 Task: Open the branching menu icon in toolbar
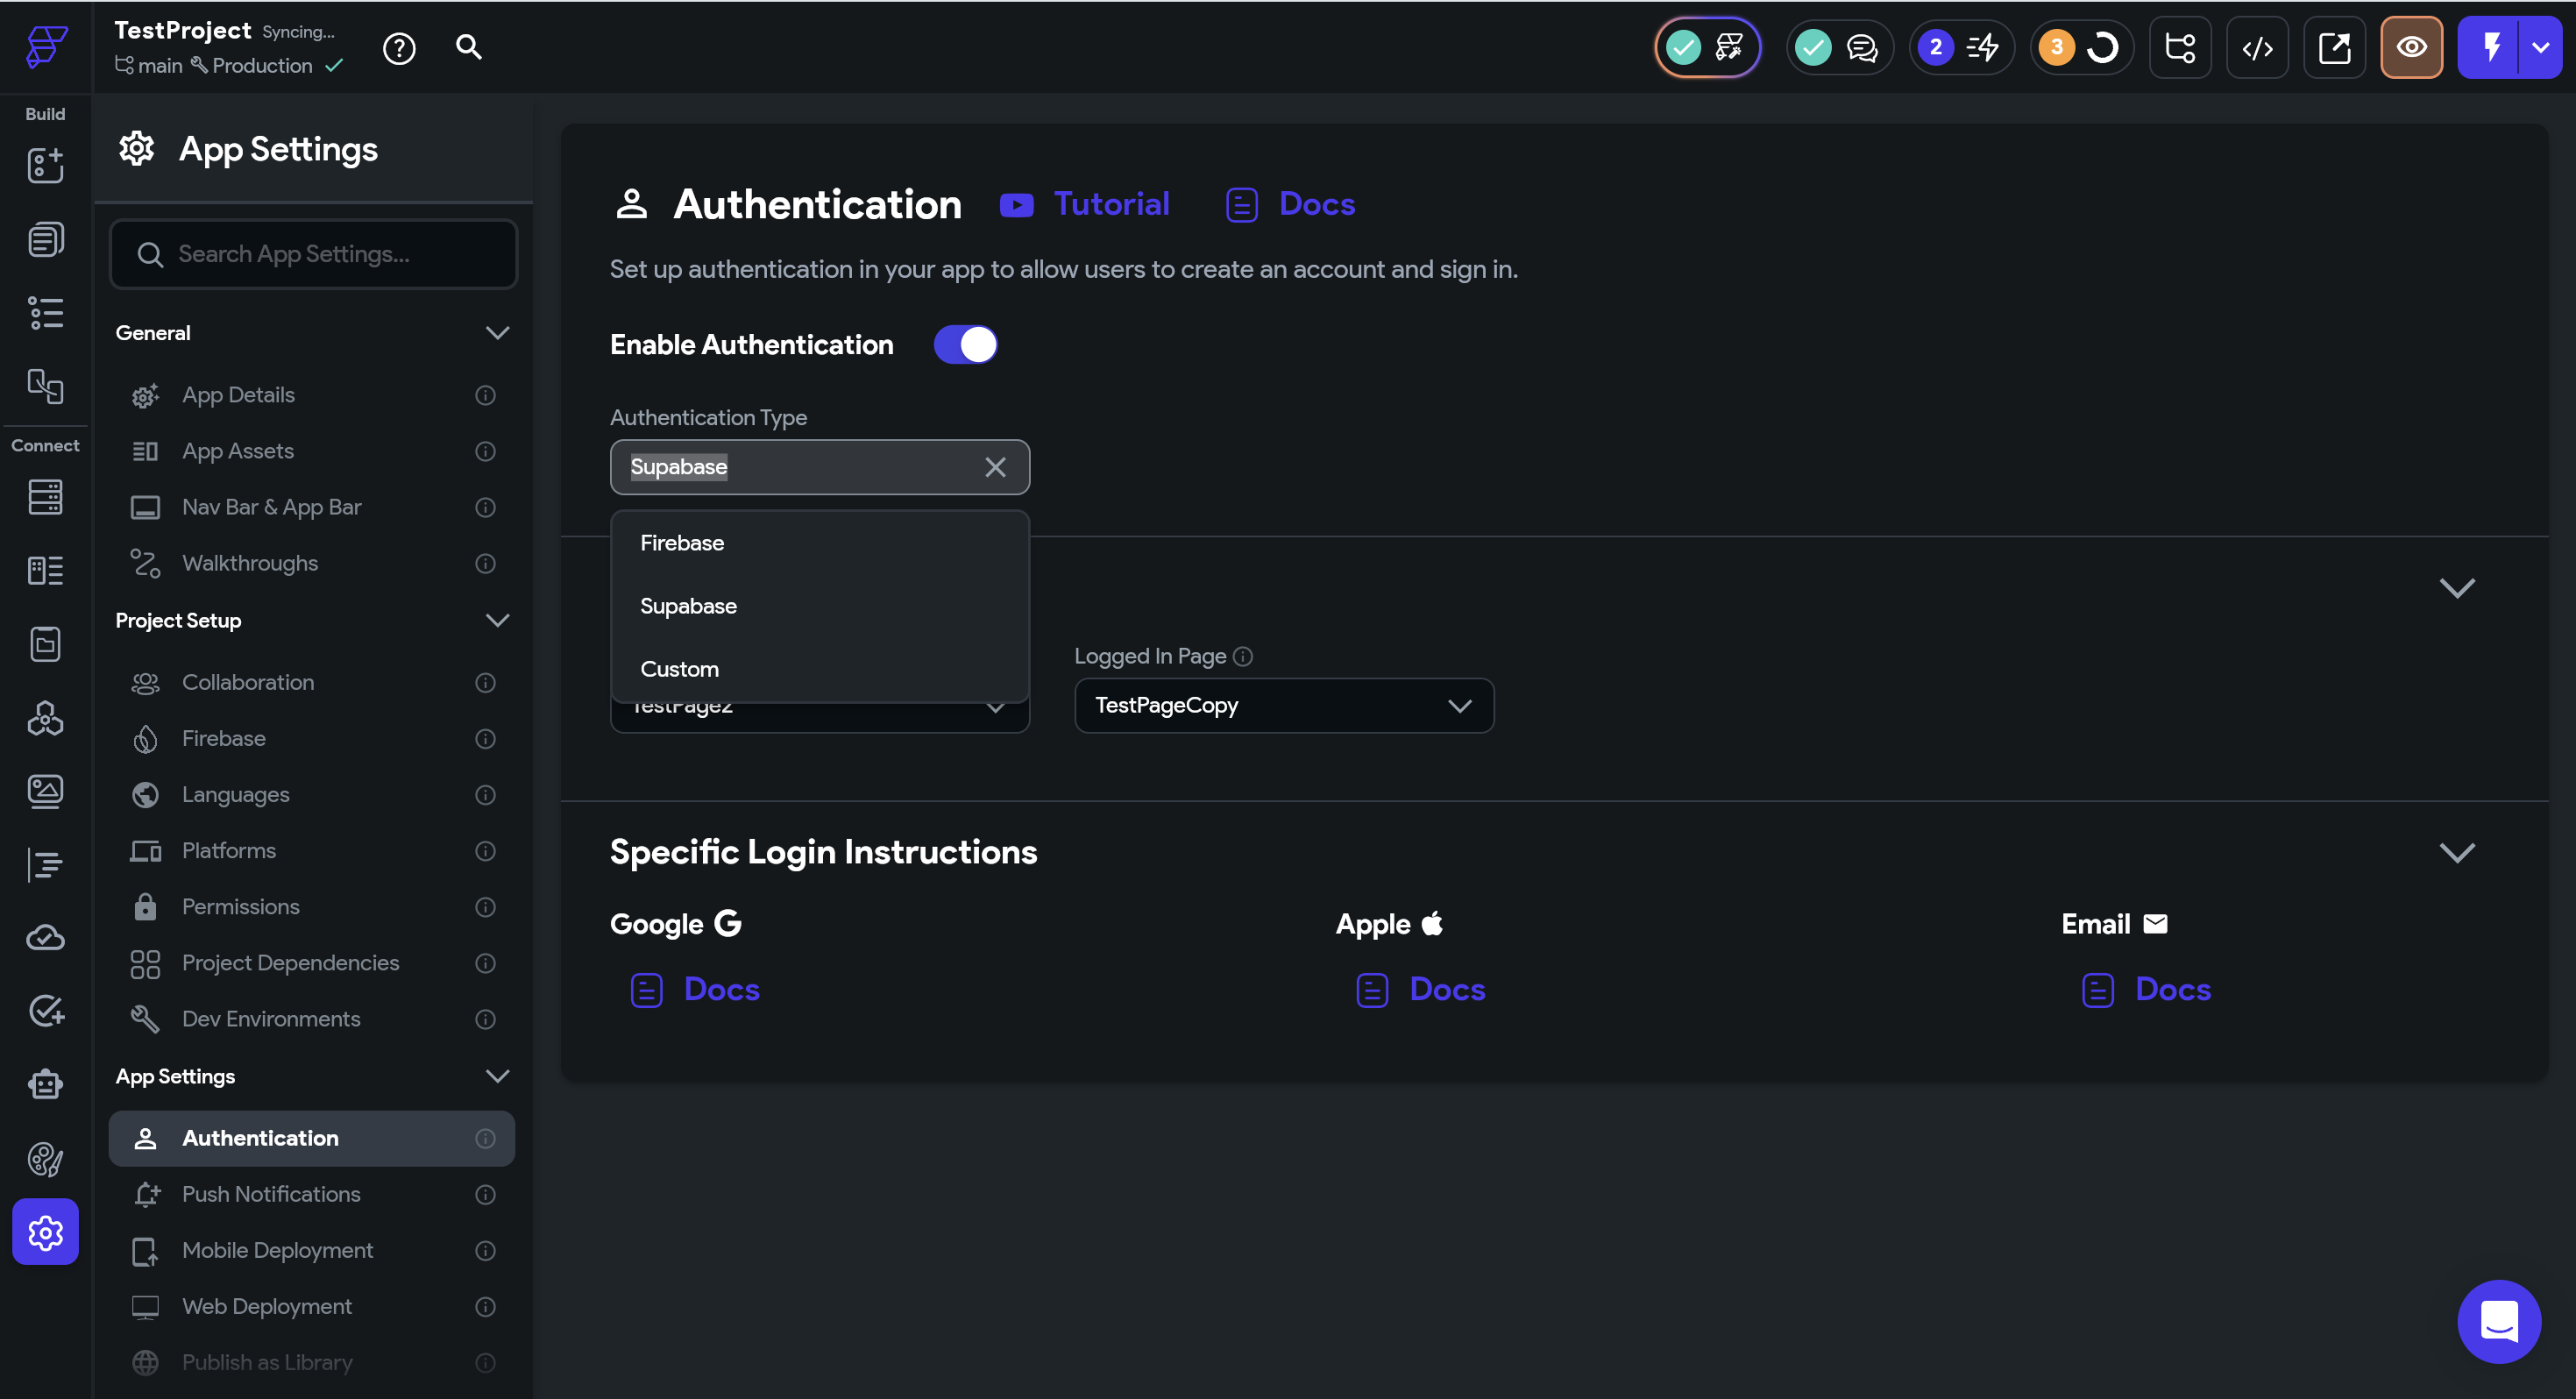click(x=2179, y=48)
